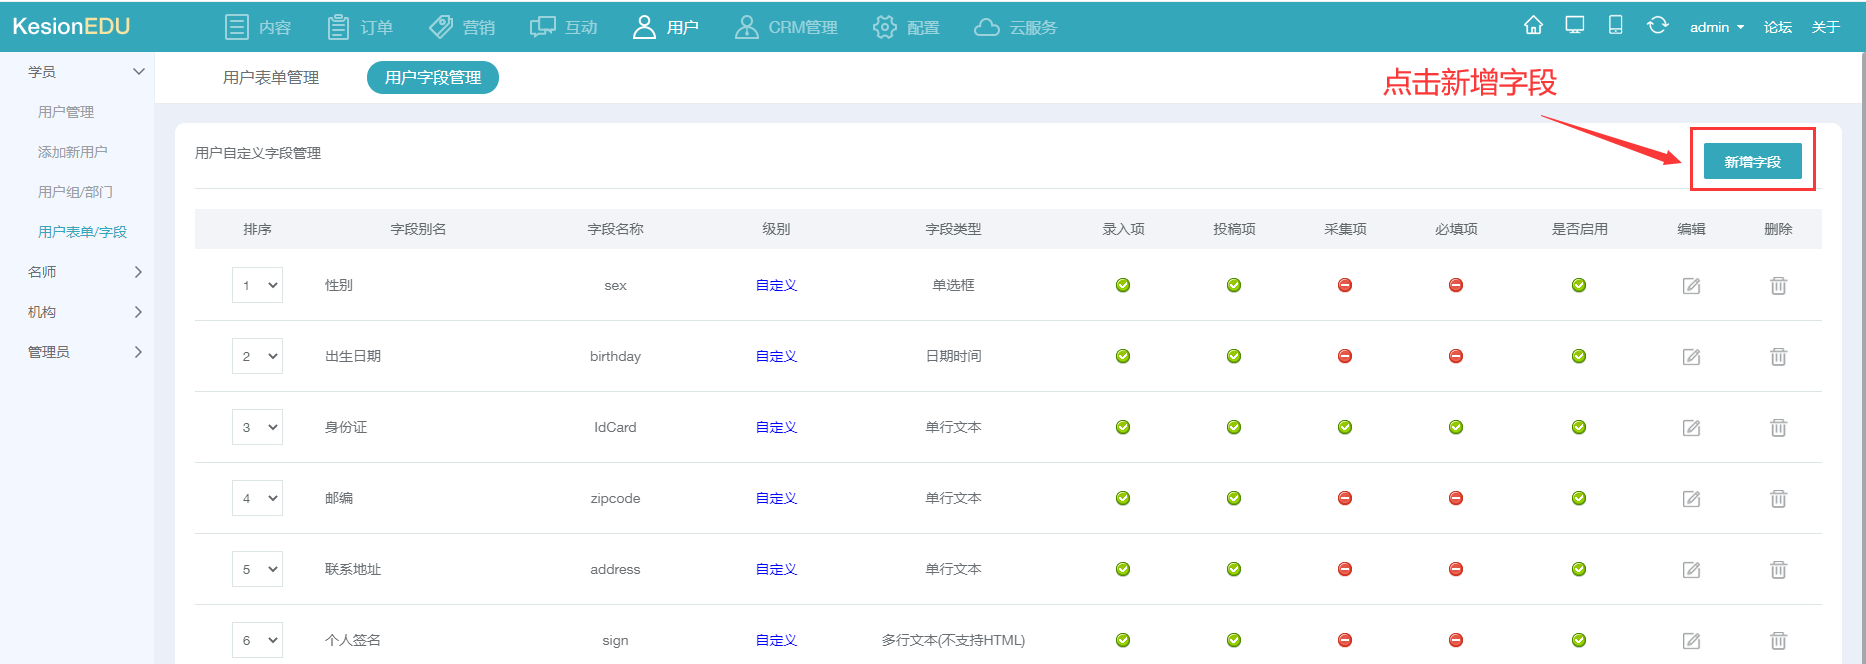Edit the sex field row

tap(1691, 286)
